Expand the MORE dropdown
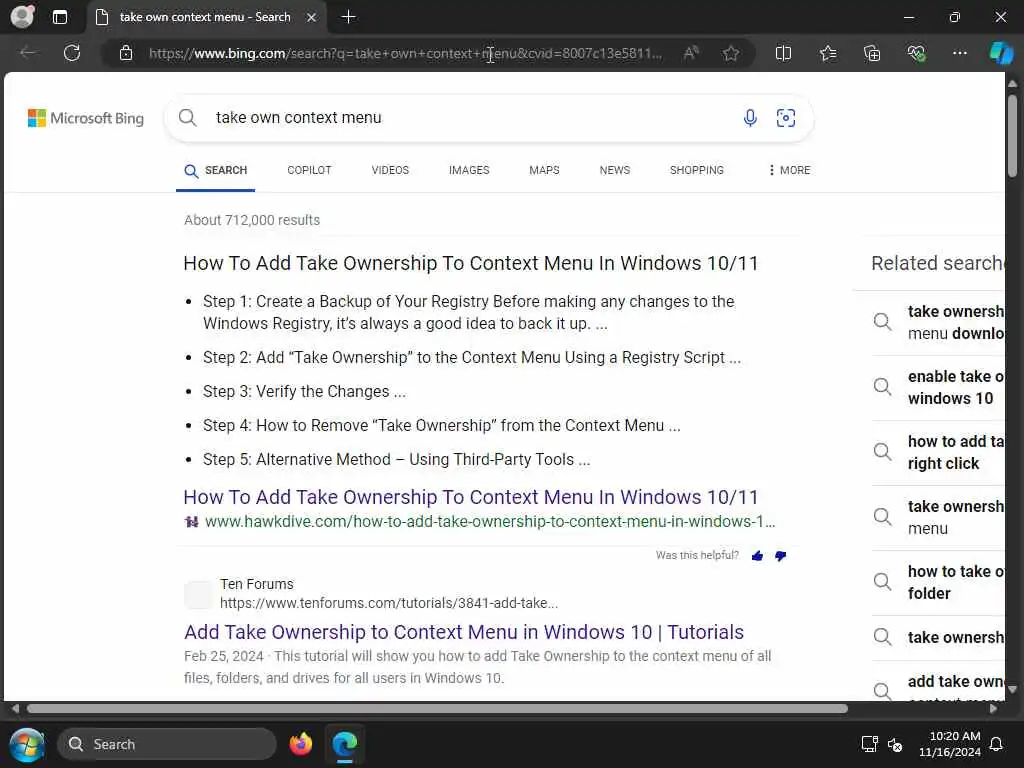This screenshot has width=1024, height=768. (789, 170)
